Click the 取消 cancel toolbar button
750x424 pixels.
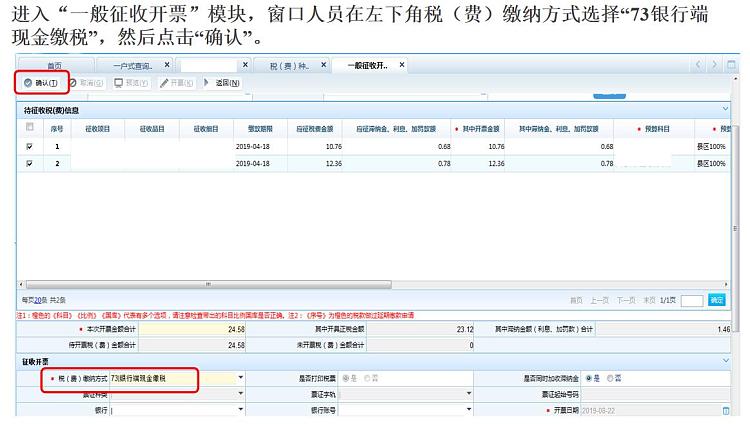point(87,83)
